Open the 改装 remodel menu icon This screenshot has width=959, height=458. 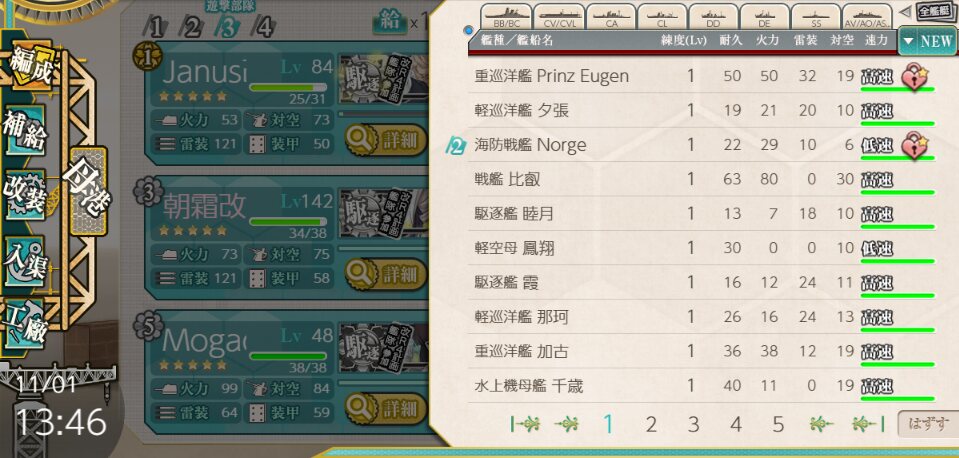click(24, 194)
